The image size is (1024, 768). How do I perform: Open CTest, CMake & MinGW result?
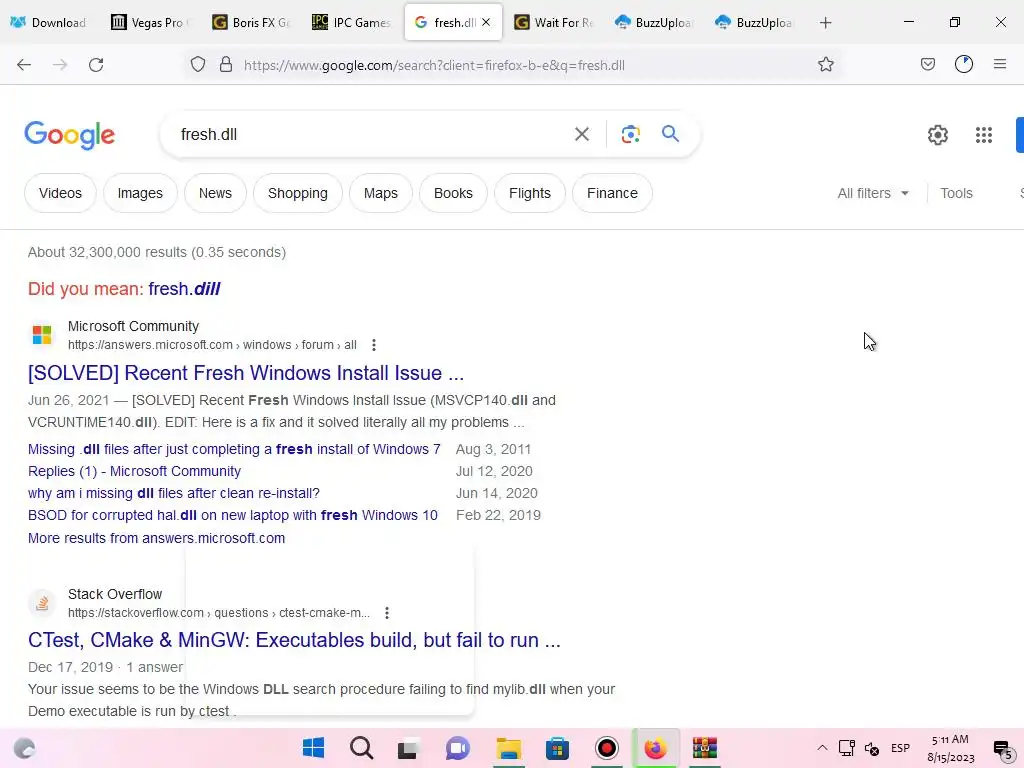[x=295, y=640]
